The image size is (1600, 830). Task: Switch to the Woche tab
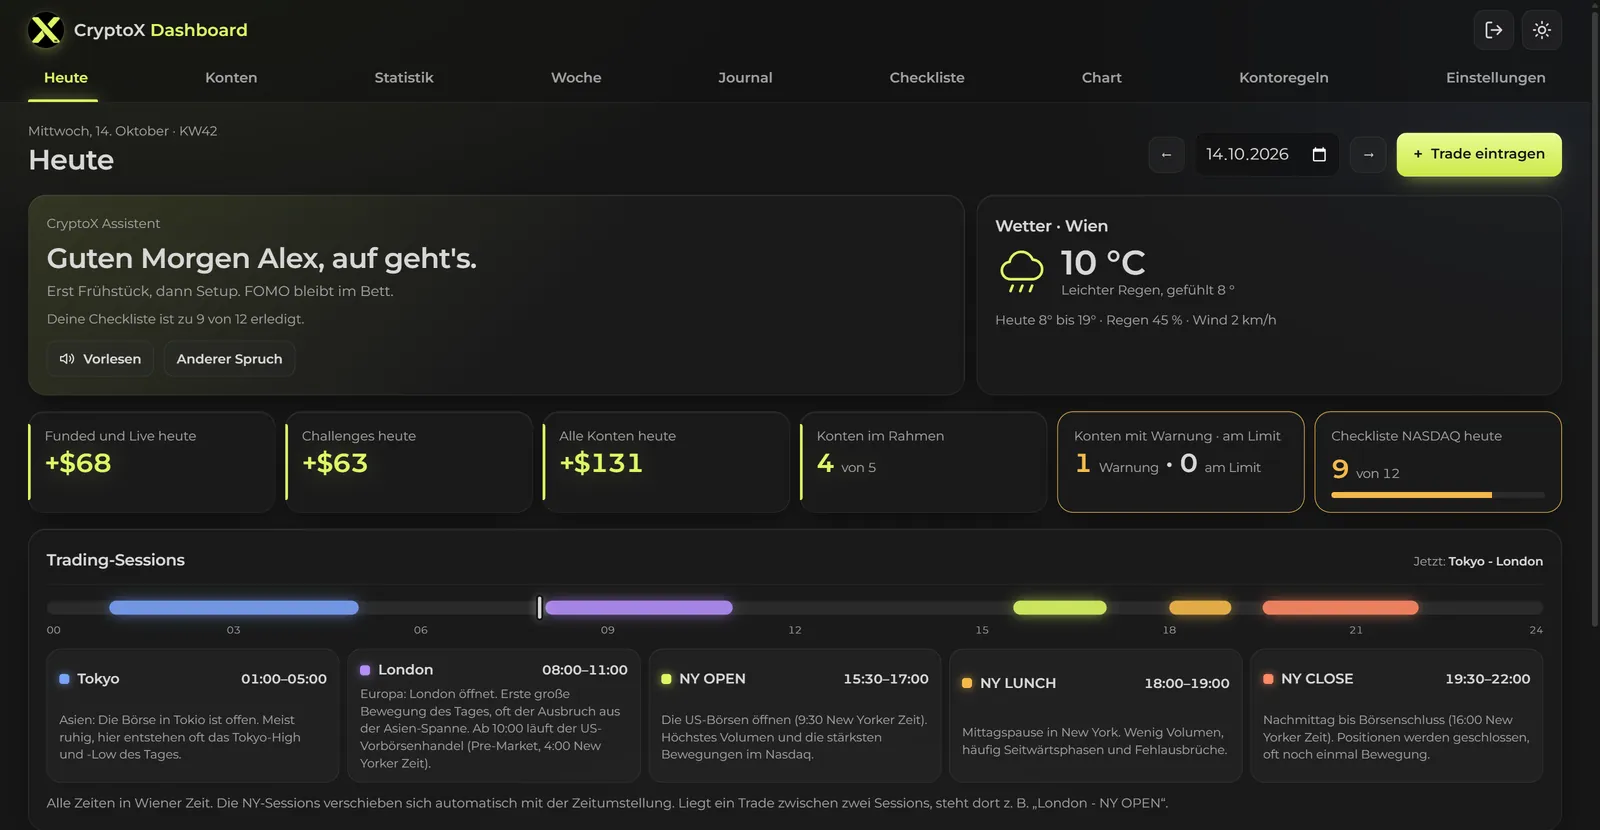pyautogui.click(x=576, y=78)
